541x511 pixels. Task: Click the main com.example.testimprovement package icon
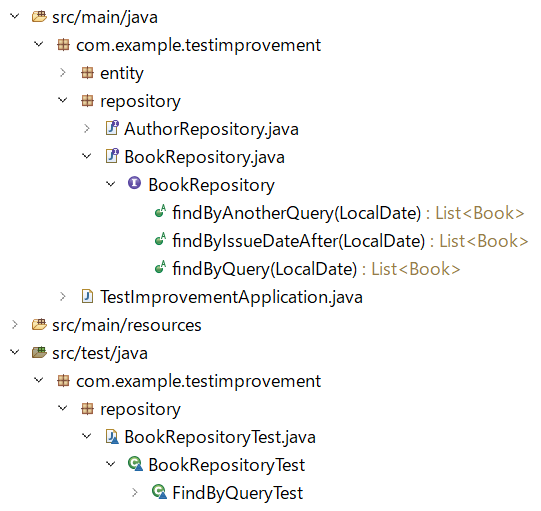(x=63, y=45)
